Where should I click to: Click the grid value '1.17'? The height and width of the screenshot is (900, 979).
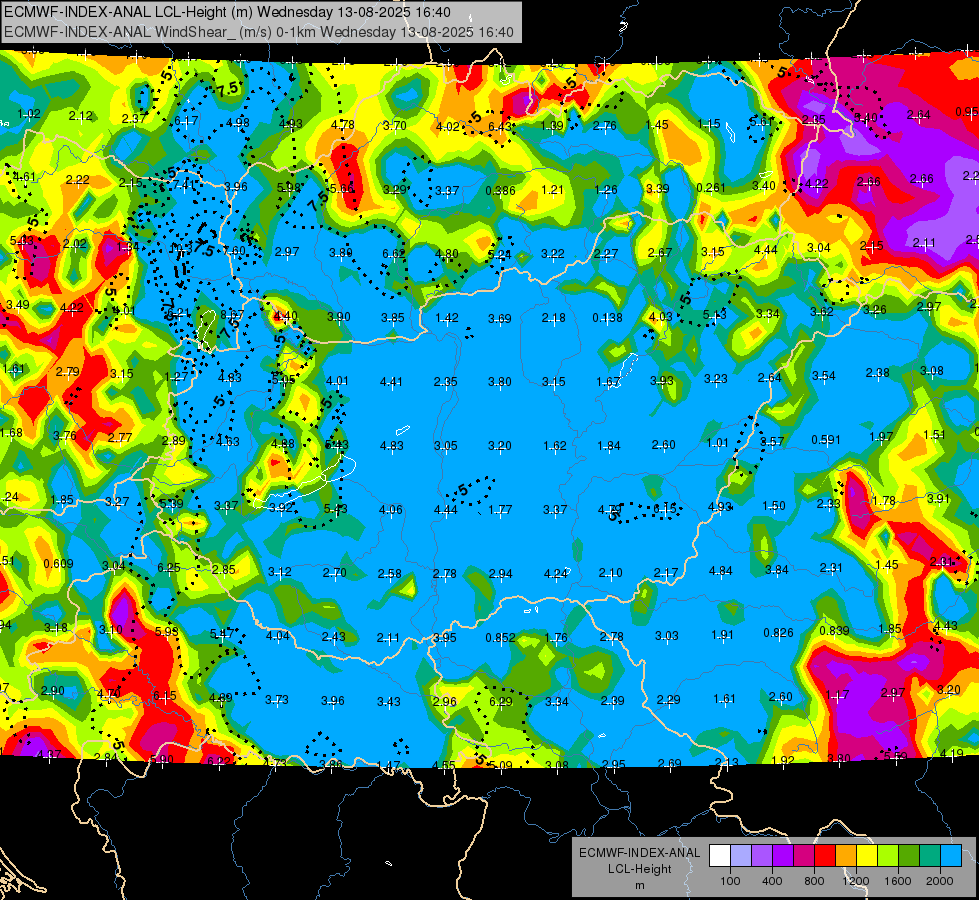837,694
